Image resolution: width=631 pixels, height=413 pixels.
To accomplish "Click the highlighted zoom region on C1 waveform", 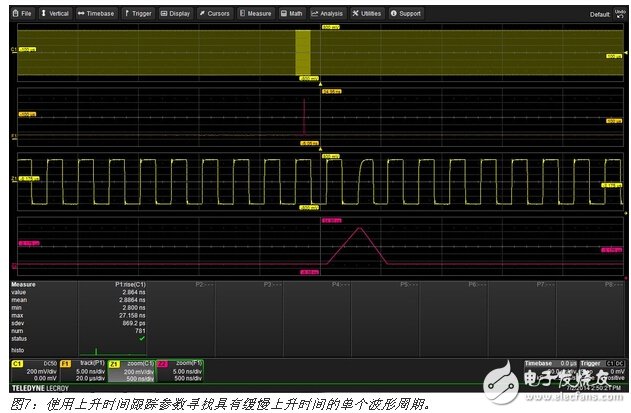I will [x=303, y=52].
